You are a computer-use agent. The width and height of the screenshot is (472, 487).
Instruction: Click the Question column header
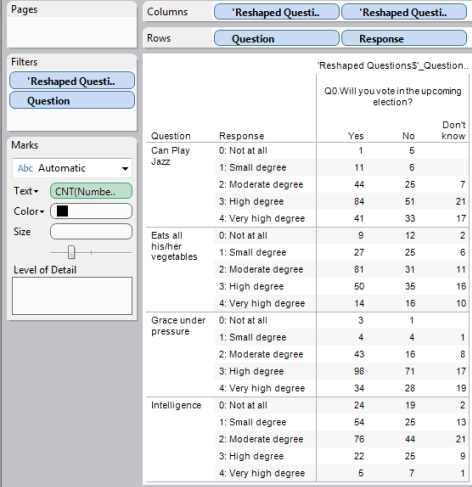(x=171, y=136)
